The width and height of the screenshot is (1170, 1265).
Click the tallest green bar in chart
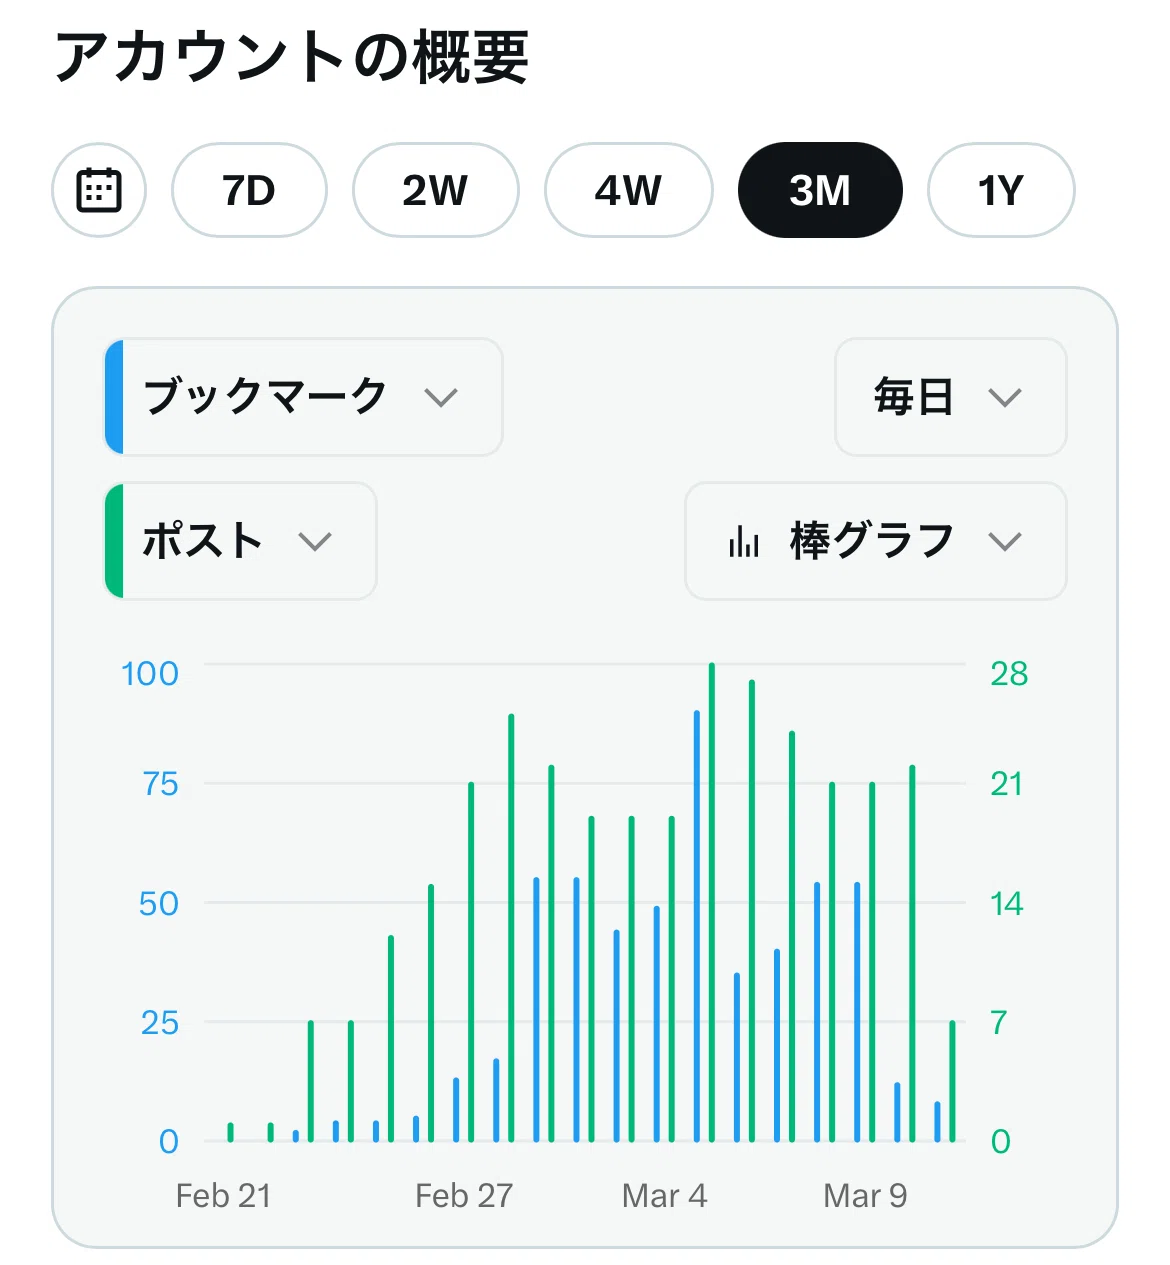click(x=712, y=902)
